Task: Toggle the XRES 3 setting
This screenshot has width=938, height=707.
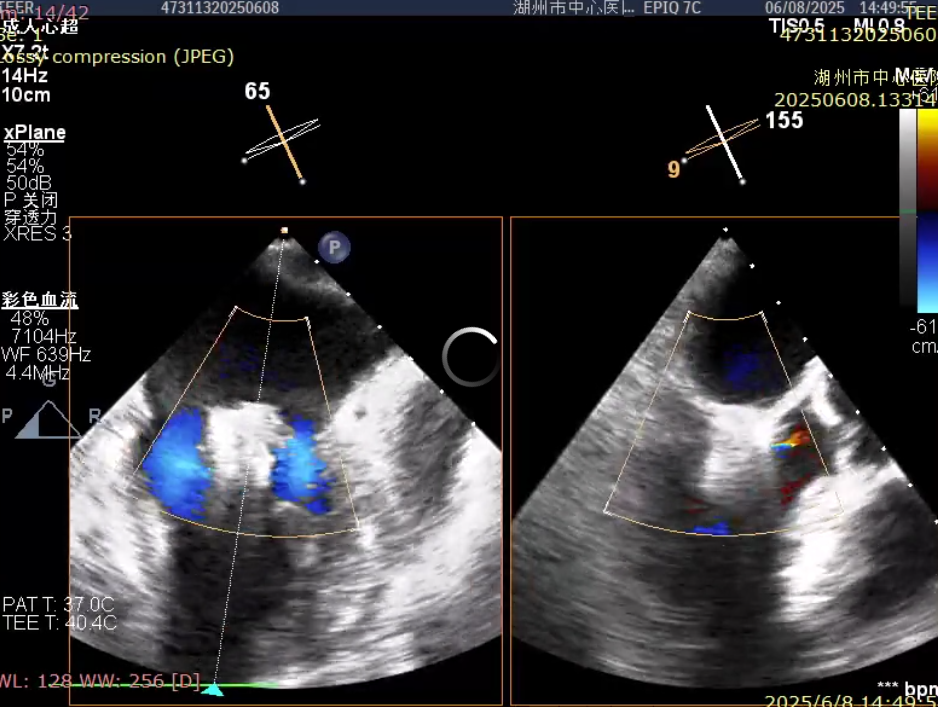Action: (x=38, y=234)
